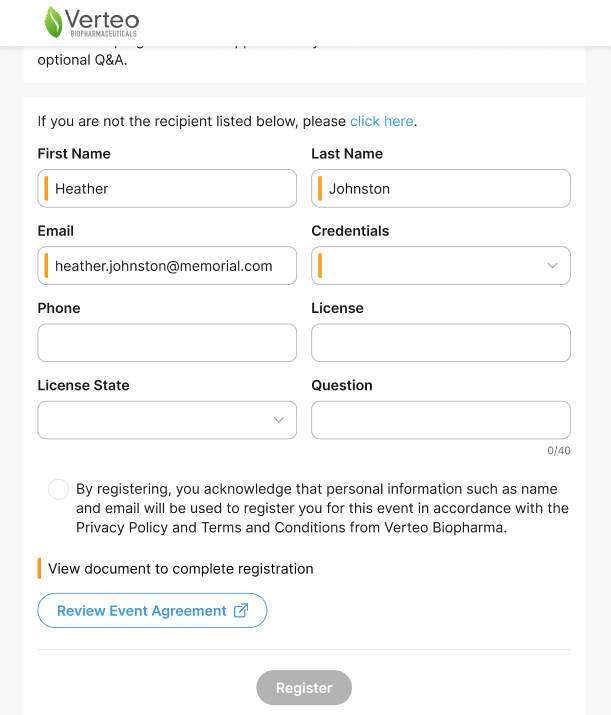Click the Verteo brand name text
Viewport: 611px width, 715px height.
[102, 20]
